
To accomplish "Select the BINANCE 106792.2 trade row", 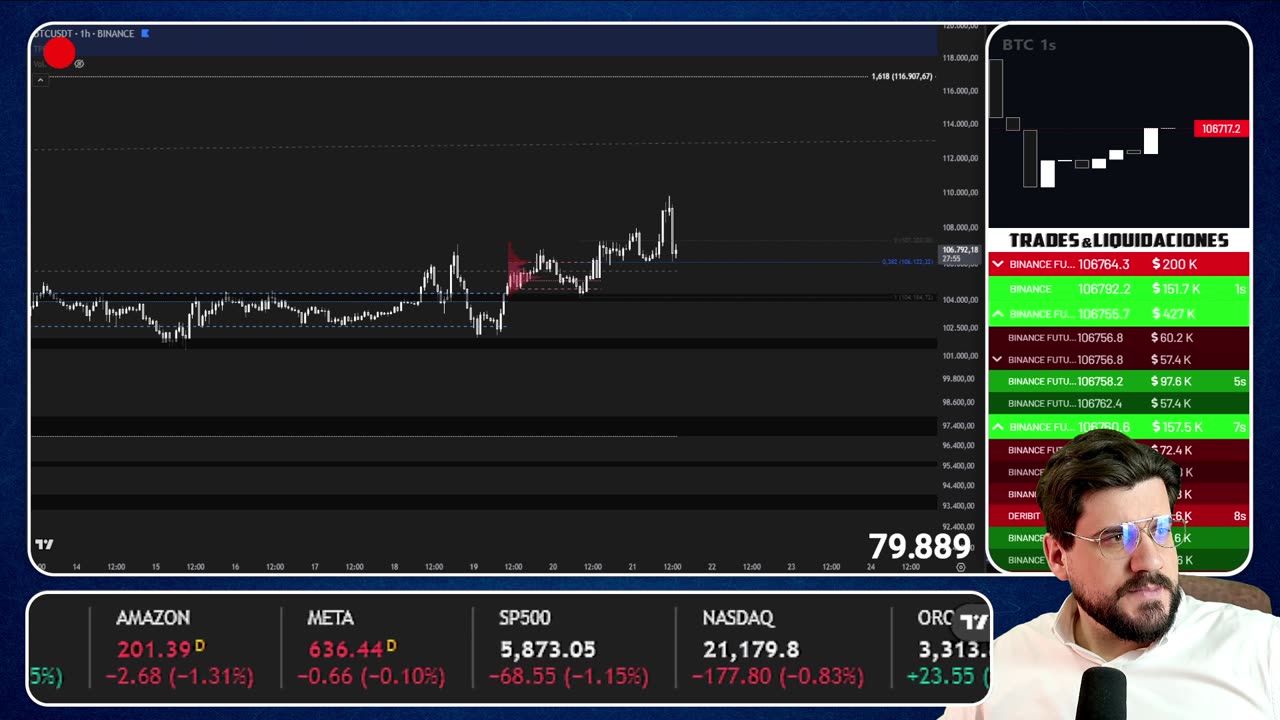I will [1118, 289].
